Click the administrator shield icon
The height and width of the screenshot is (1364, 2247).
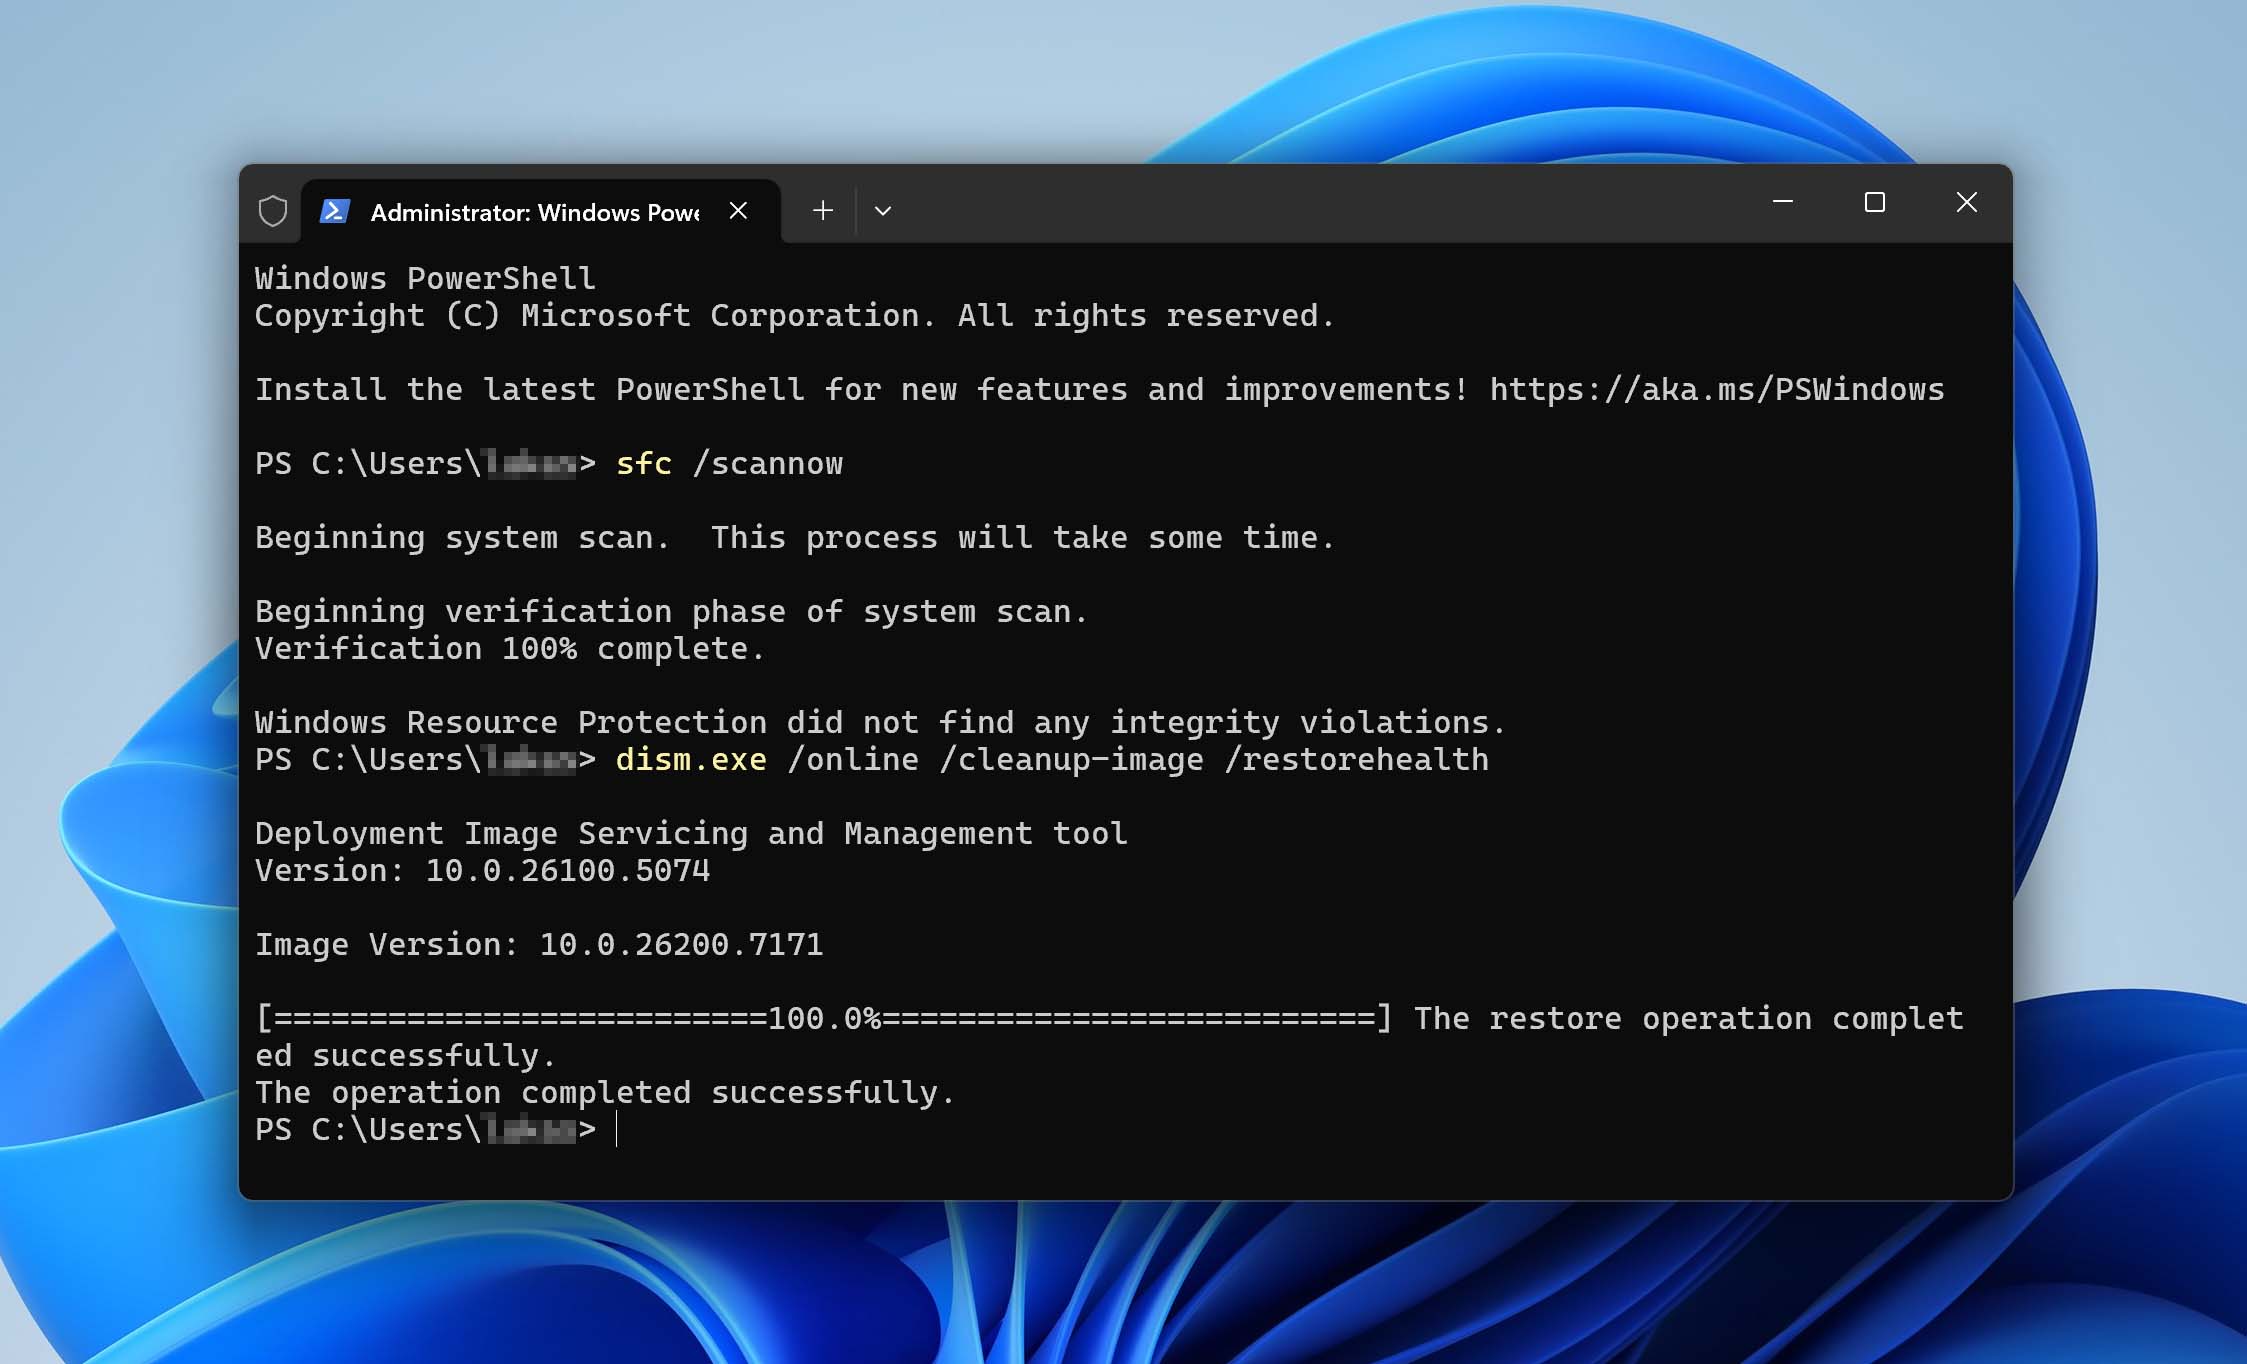coord(272,211)
